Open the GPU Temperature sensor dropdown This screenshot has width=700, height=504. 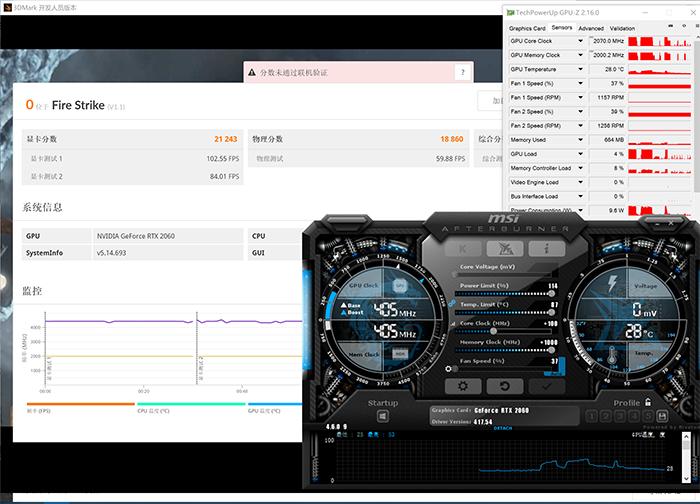tap(580, 69)
